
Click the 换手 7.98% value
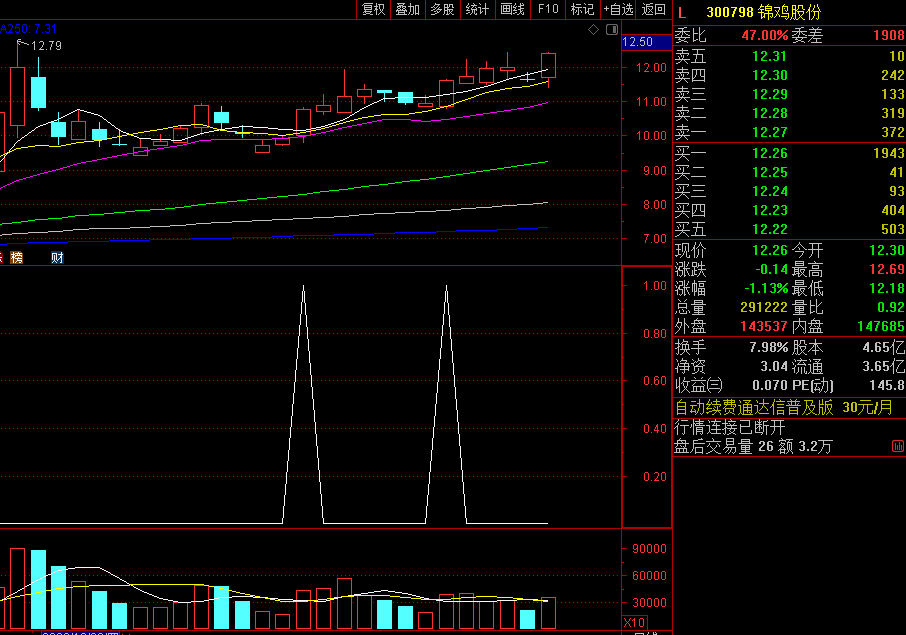click(769, 347)
